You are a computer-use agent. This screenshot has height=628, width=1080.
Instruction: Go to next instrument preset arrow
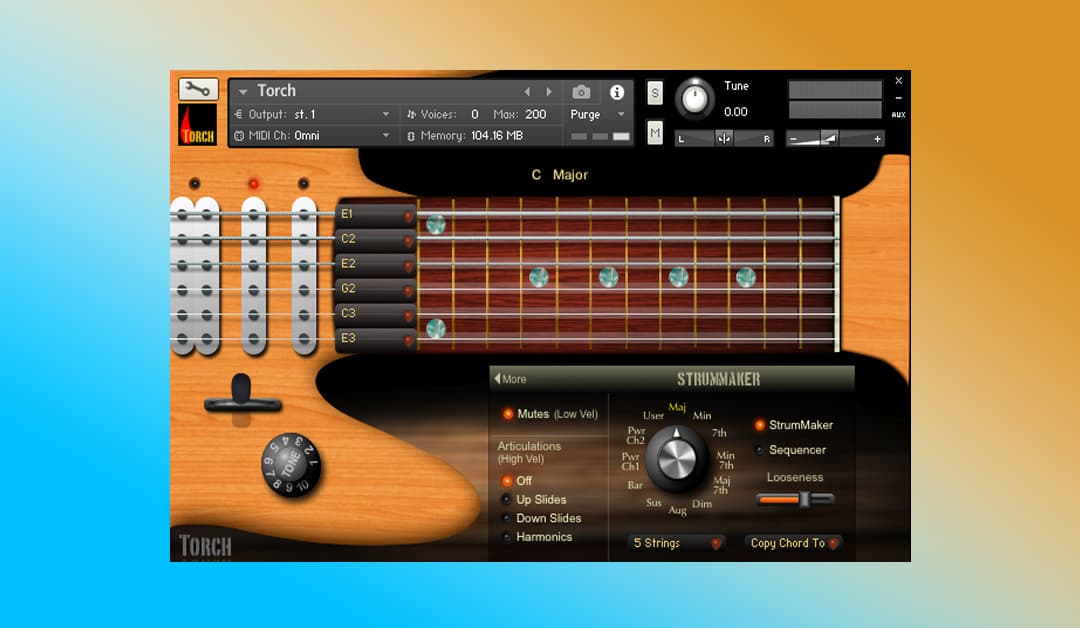(x=549, y=92)
